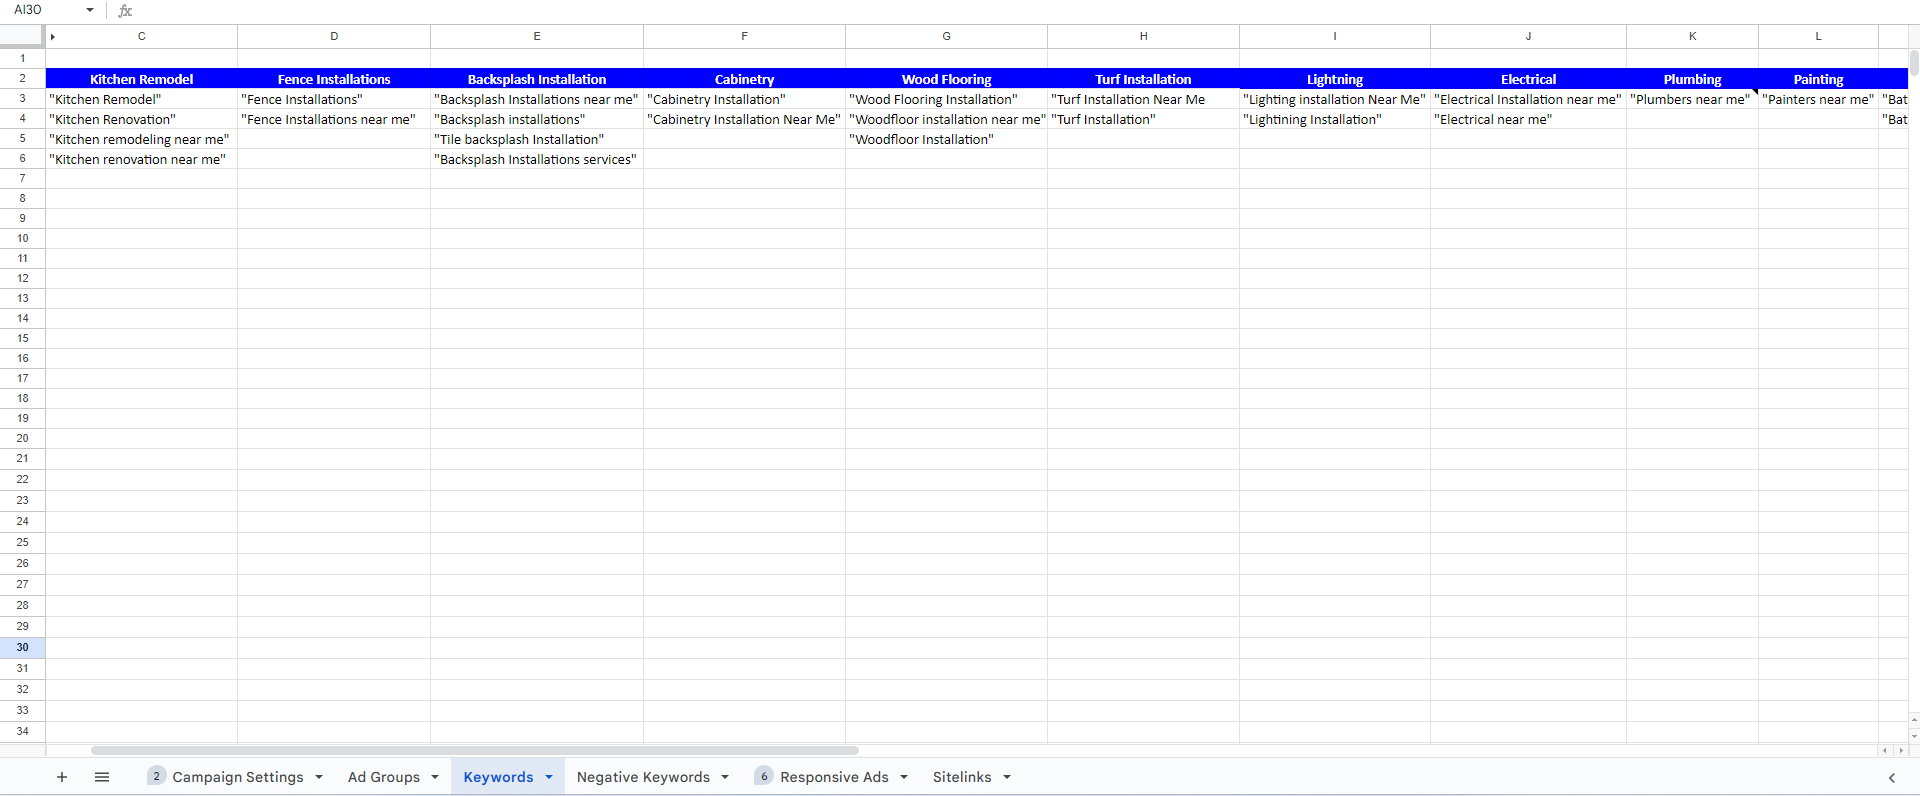
Task: Select the Kitchen Remodel header cell
Action: coord(142,79)
